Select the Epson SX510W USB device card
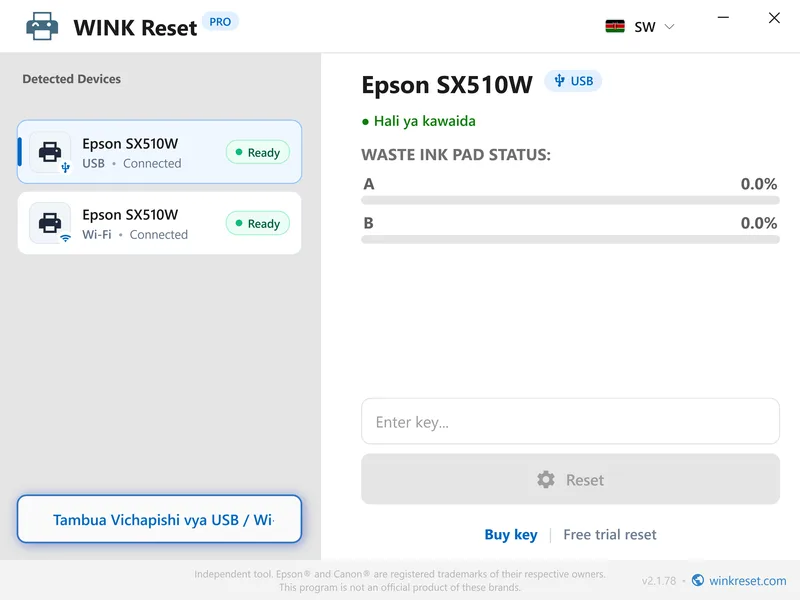 (159, 152)
